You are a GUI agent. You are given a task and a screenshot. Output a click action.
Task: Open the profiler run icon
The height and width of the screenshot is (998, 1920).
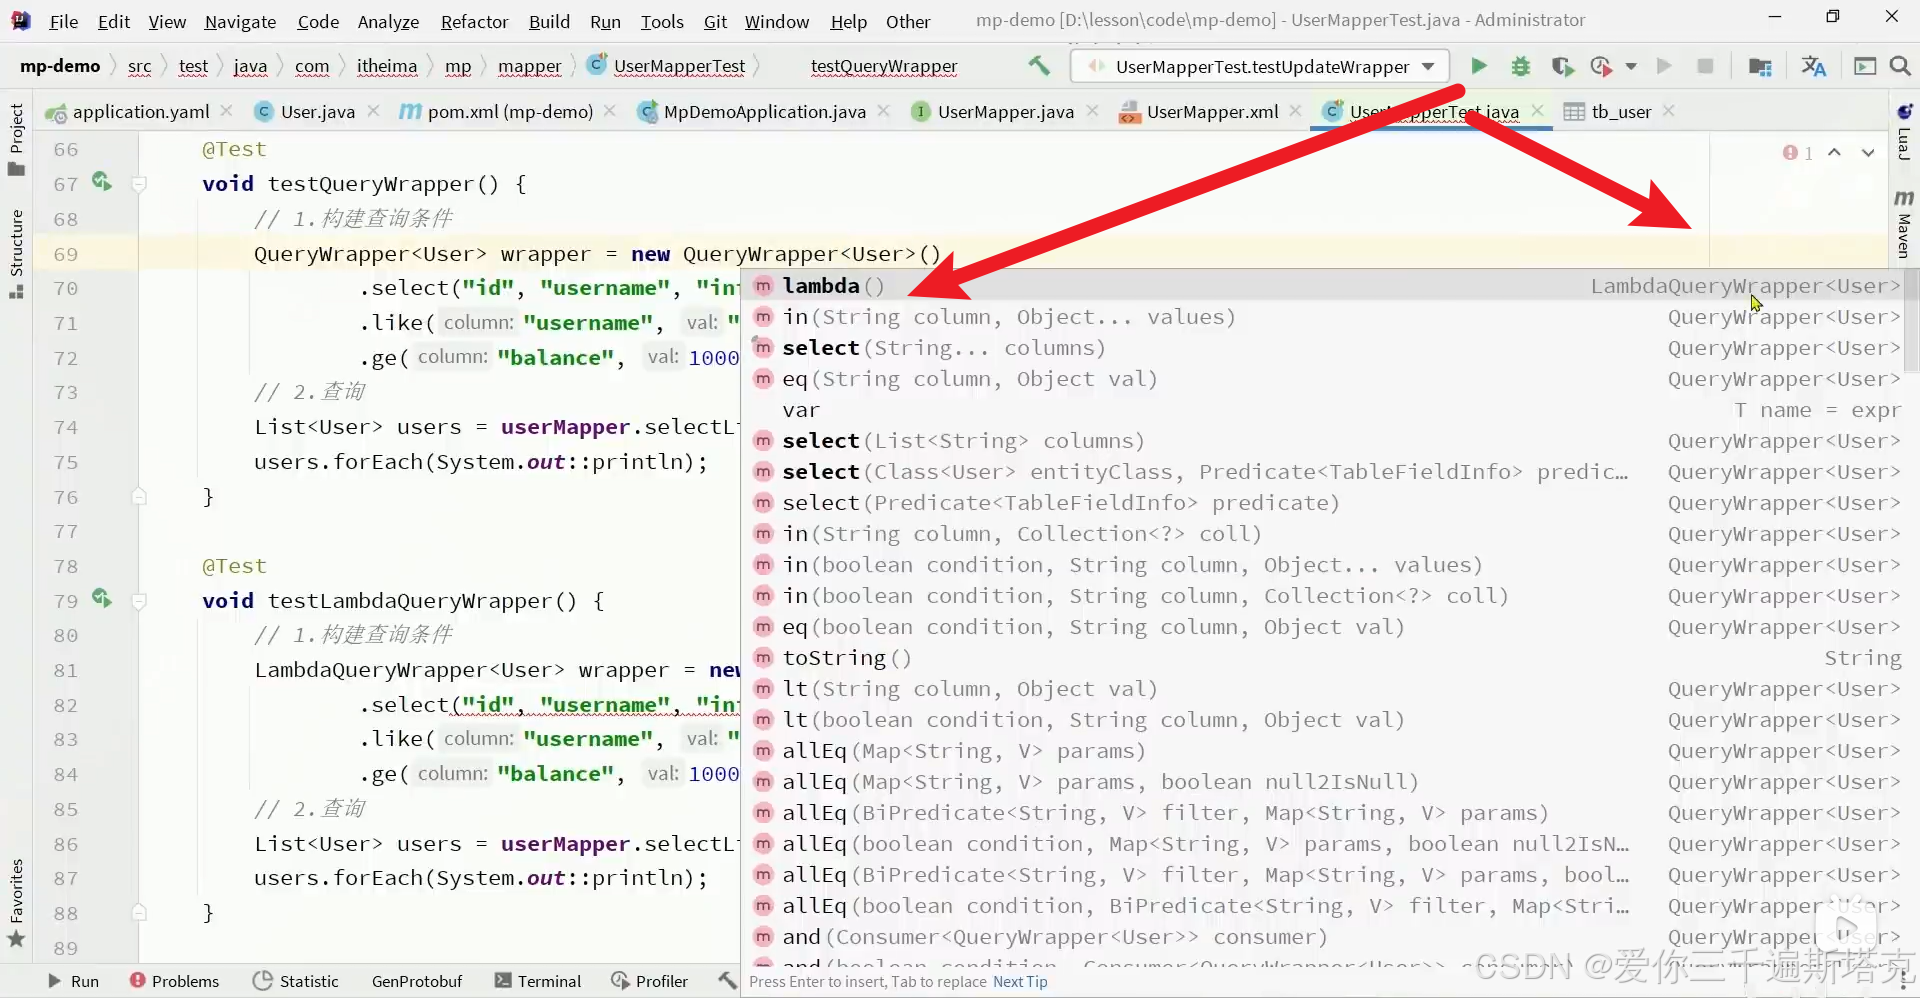pos(1601,66)
